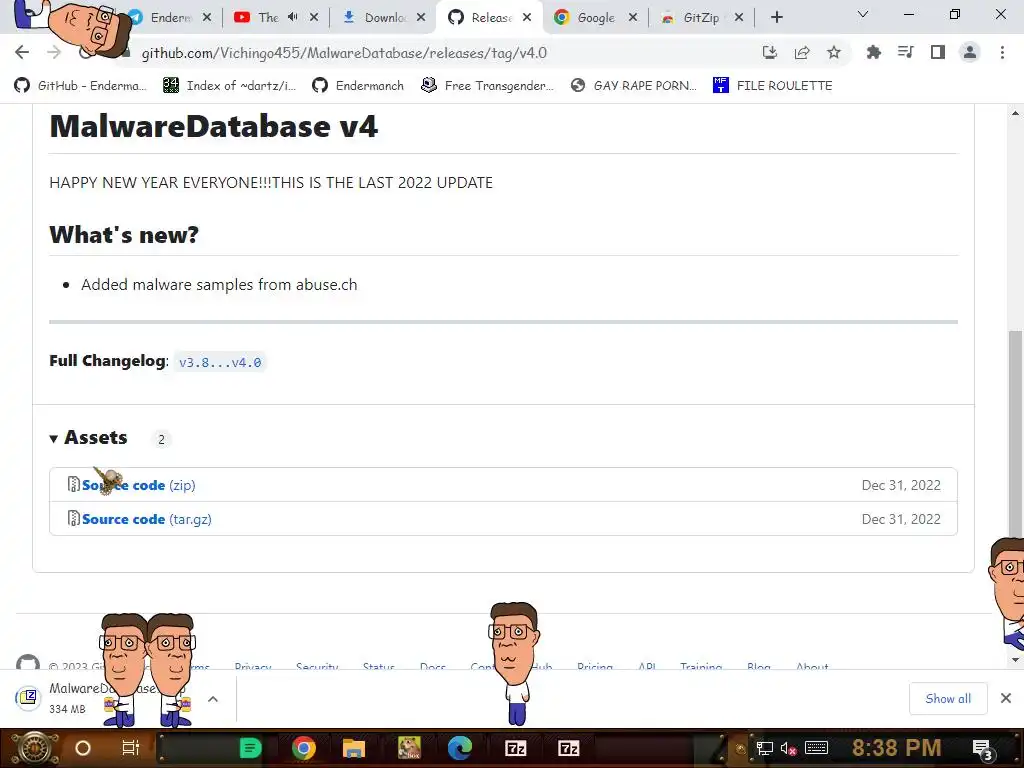Go back with the browser back arrow
The image size is (1024, 768).
tap(22, 52)
